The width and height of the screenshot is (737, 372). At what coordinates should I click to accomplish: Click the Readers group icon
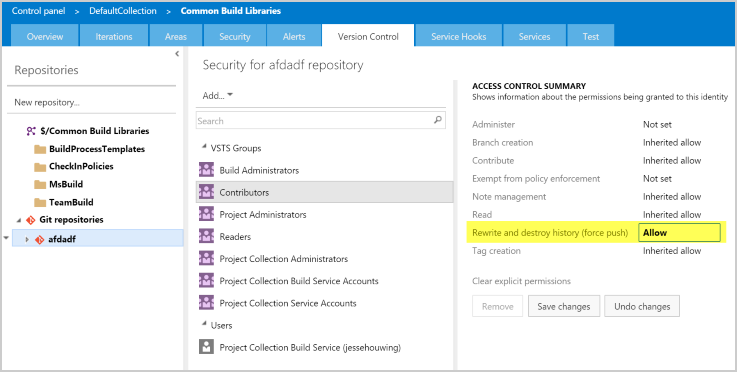coord(206,236)
